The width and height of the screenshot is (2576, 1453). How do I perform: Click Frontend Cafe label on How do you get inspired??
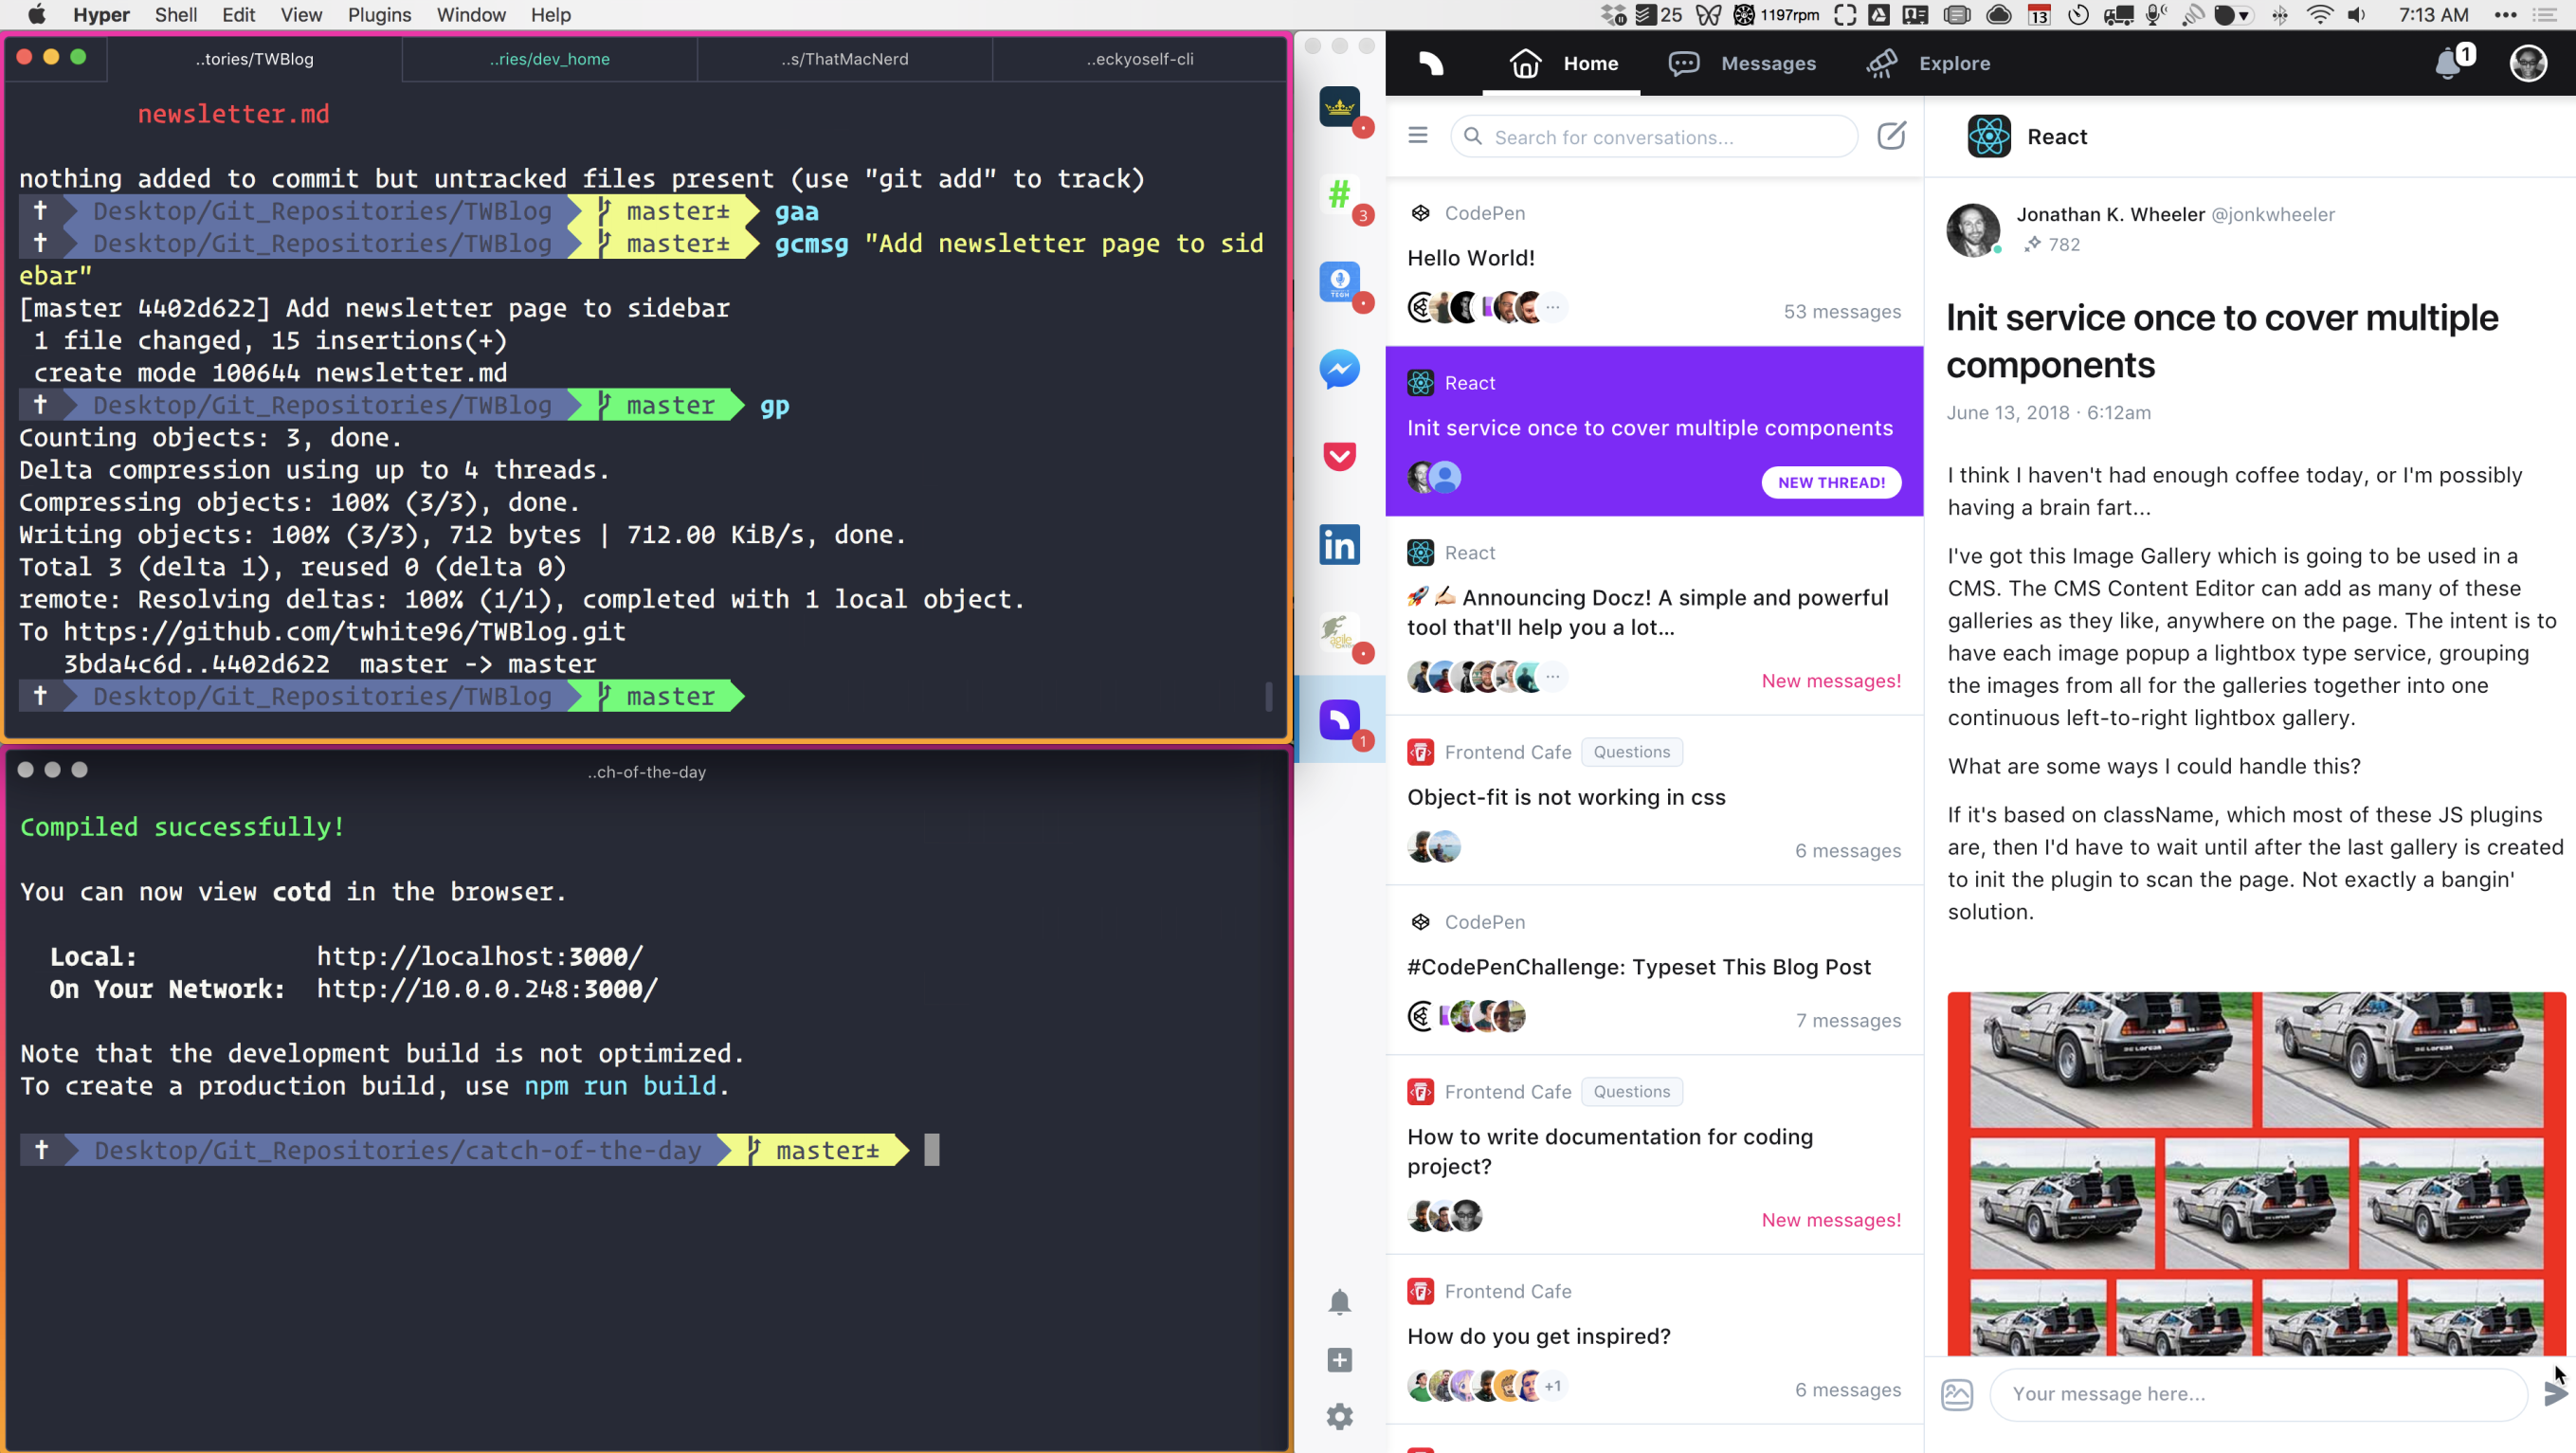pos(1508,1291)
